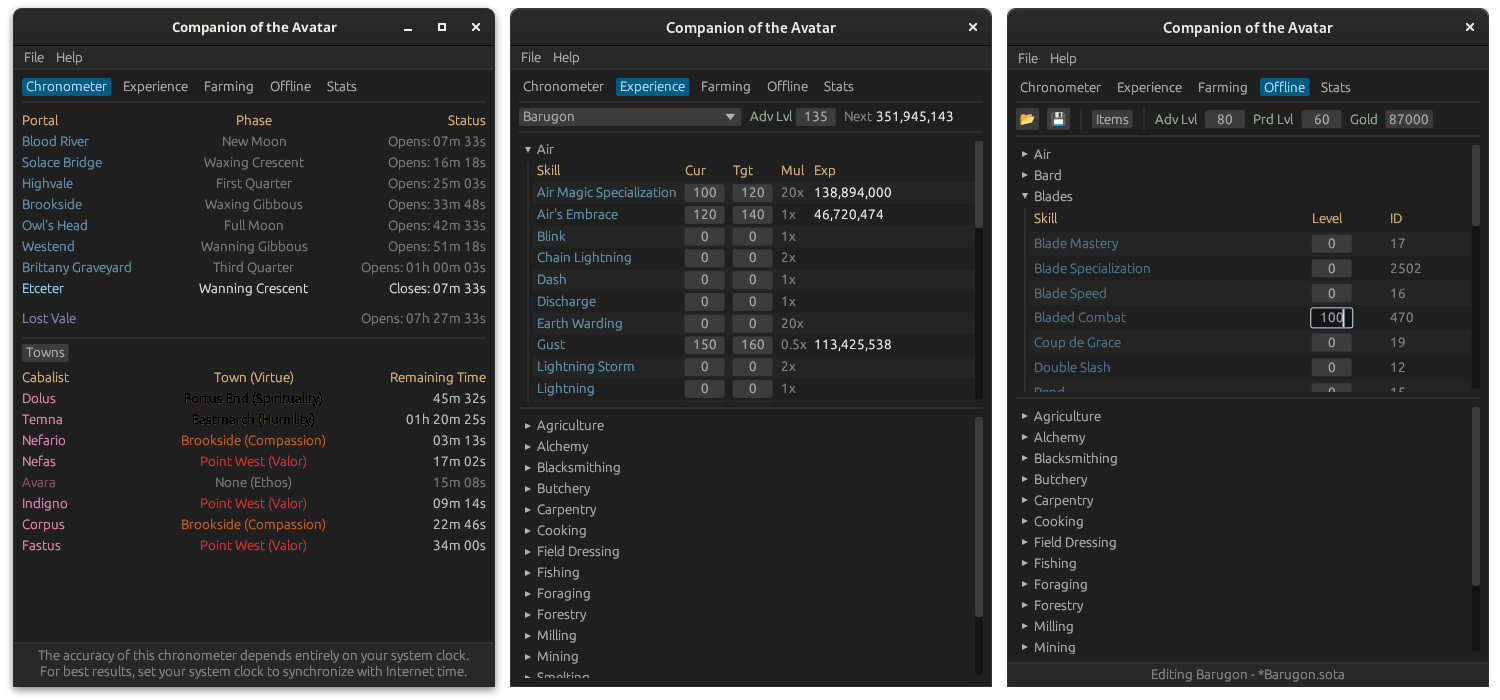Click Gust target level field showing 160

coord(752,345)
